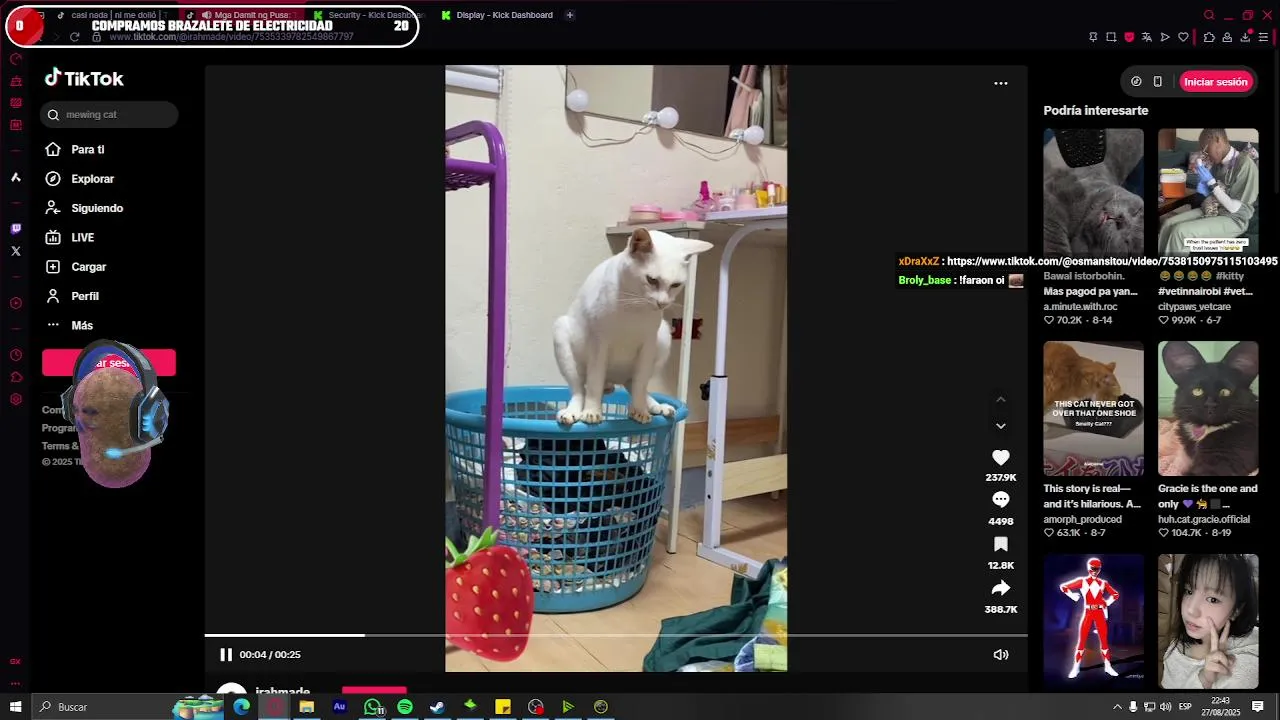The height and width of the screenshot is (720, 1280).
Task: Open the girl posing video thumbnail
Action: [x=1208, y=621]
